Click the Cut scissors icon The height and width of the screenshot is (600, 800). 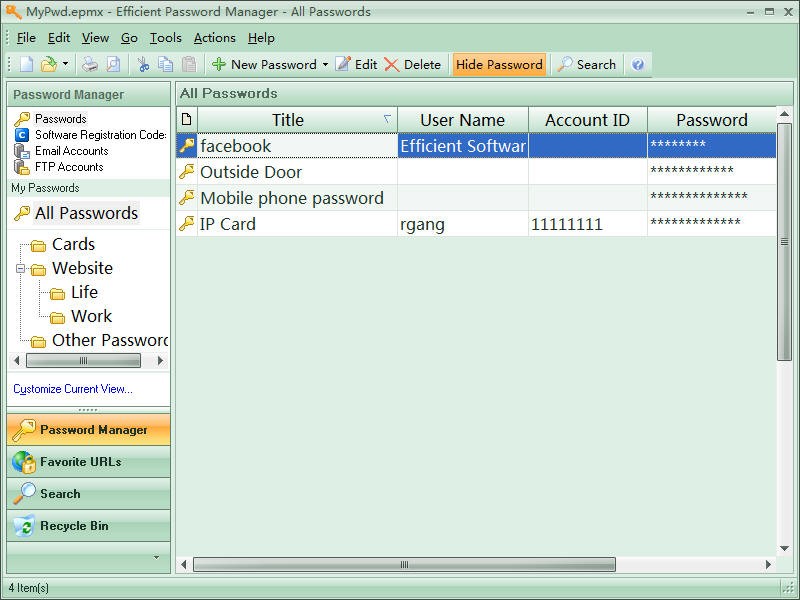click(x=143, y=64)
